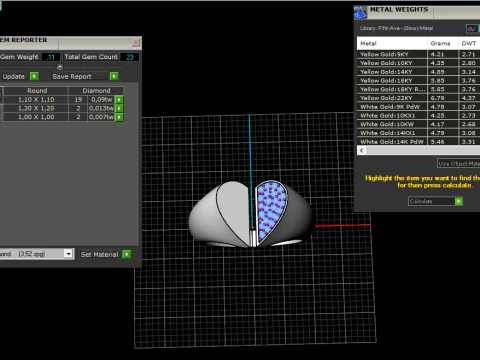
Task: Click green arrow on the 1,20 X 1,20 row
Action: [x=119, y=108]
